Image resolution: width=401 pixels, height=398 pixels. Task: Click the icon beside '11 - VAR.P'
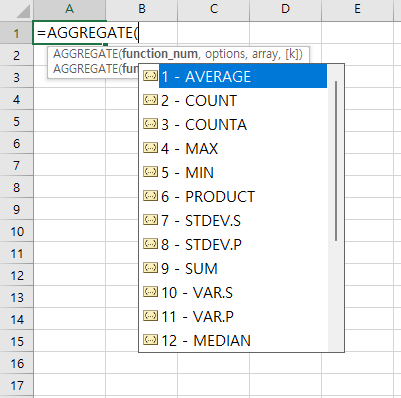tap(150, 316)
